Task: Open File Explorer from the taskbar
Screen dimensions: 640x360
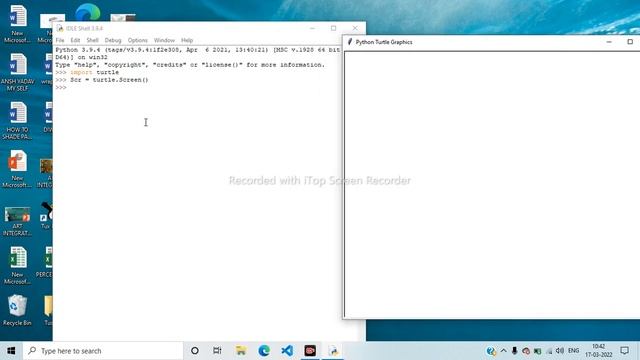Action: tap(241, 351)
